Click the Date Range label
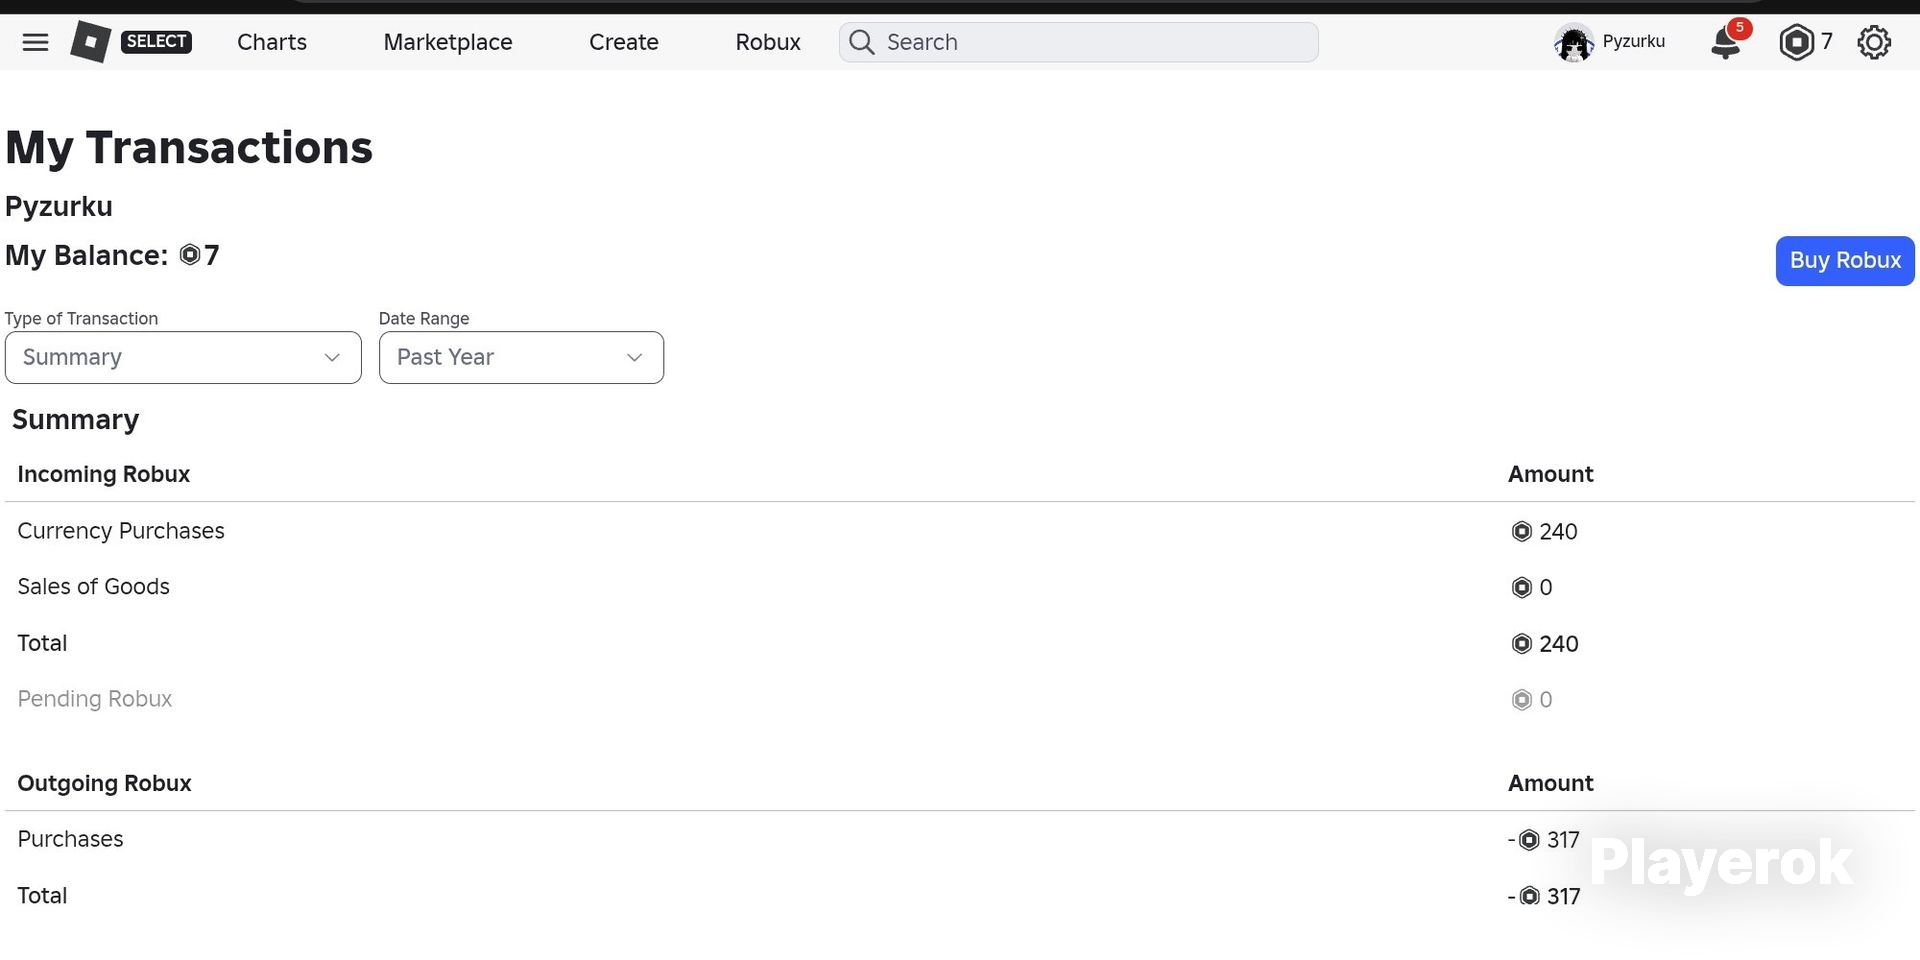 (x=424, y=318)
